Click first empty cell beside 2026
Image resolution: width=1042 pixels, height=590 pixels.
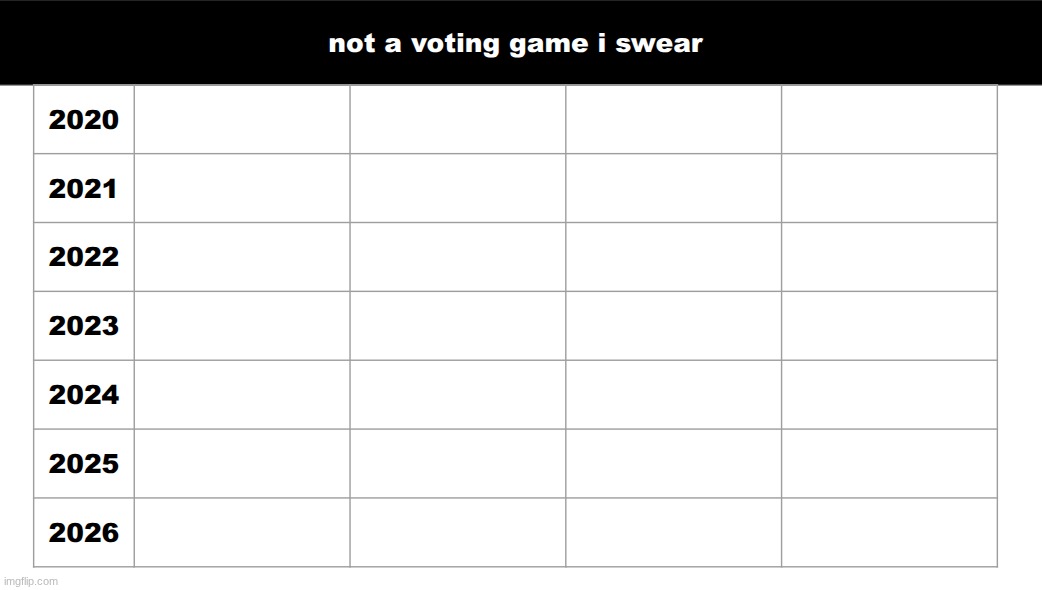[x=242, y=533]
